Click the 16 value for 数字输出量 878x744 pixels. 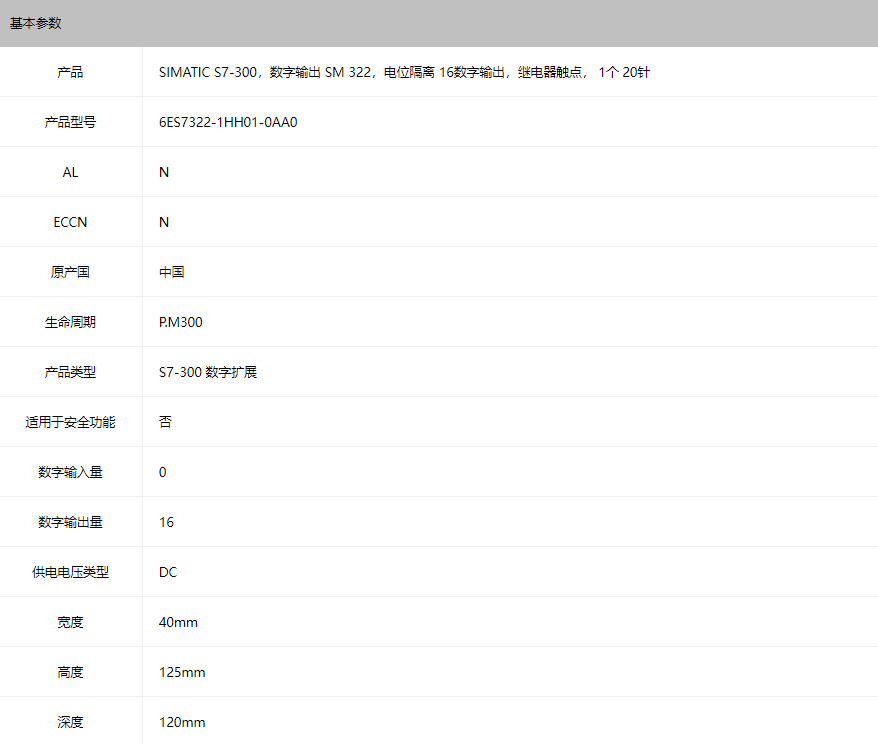166,522
